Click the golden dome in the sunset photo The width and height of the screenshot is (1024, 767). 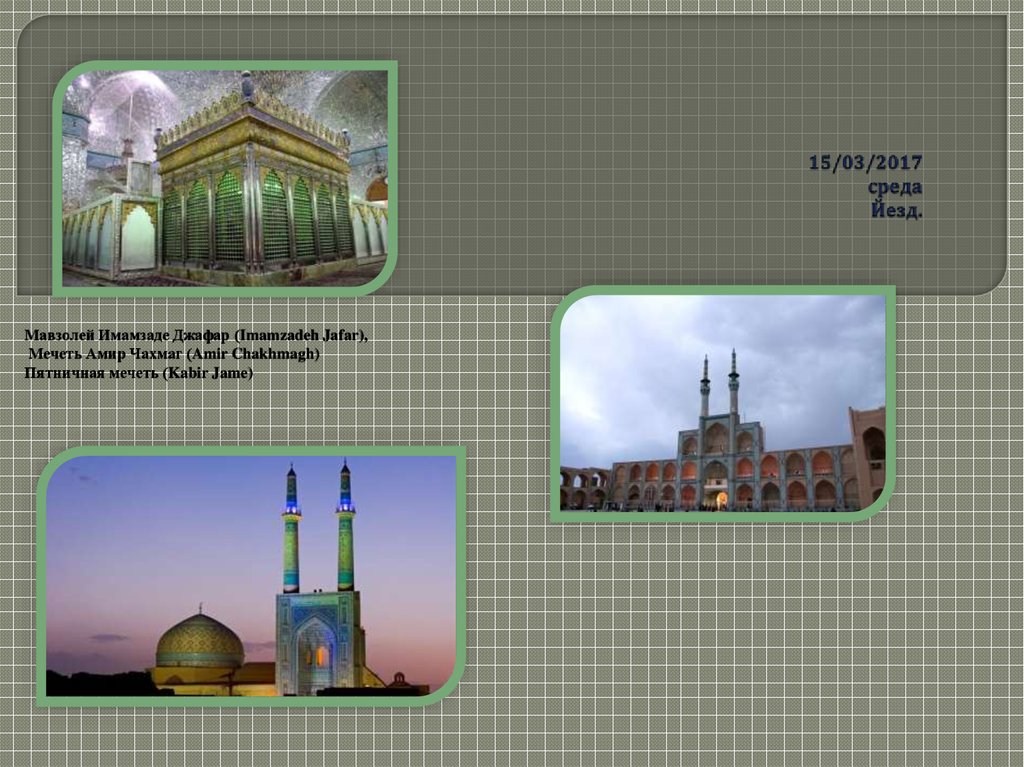click(200, 641)
